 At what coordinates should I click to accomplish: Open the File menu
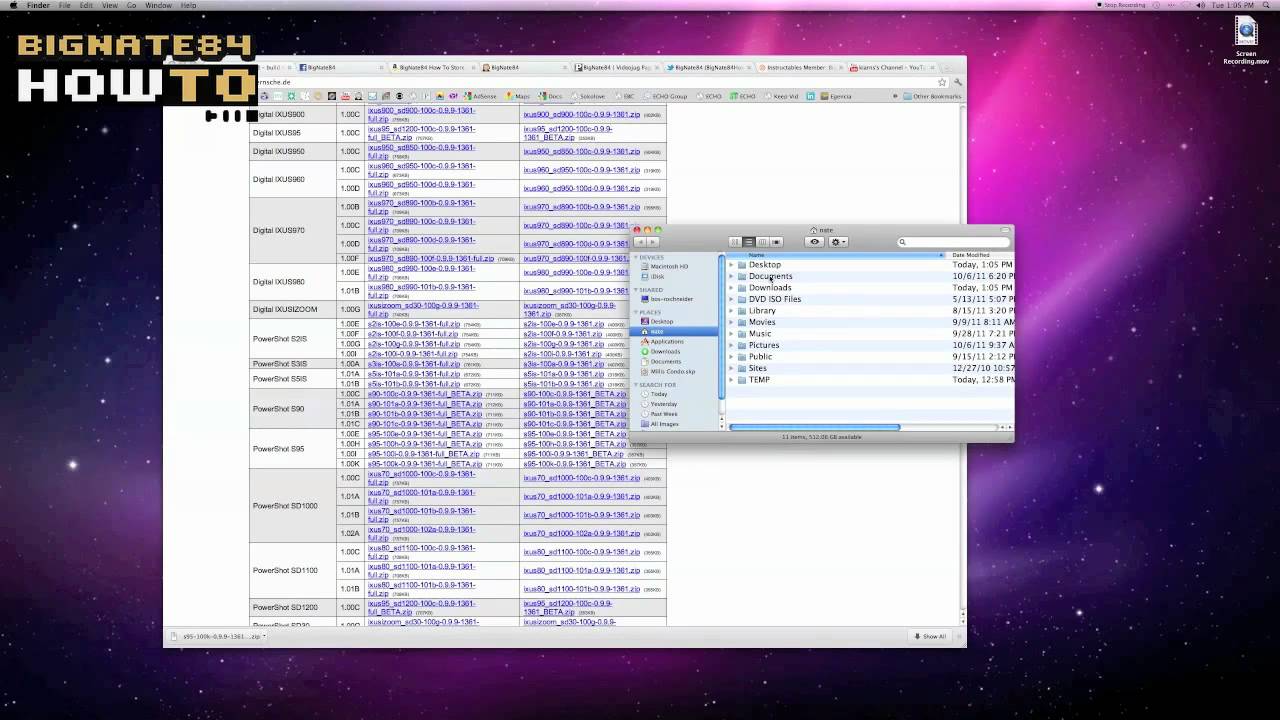pos(64,5)
